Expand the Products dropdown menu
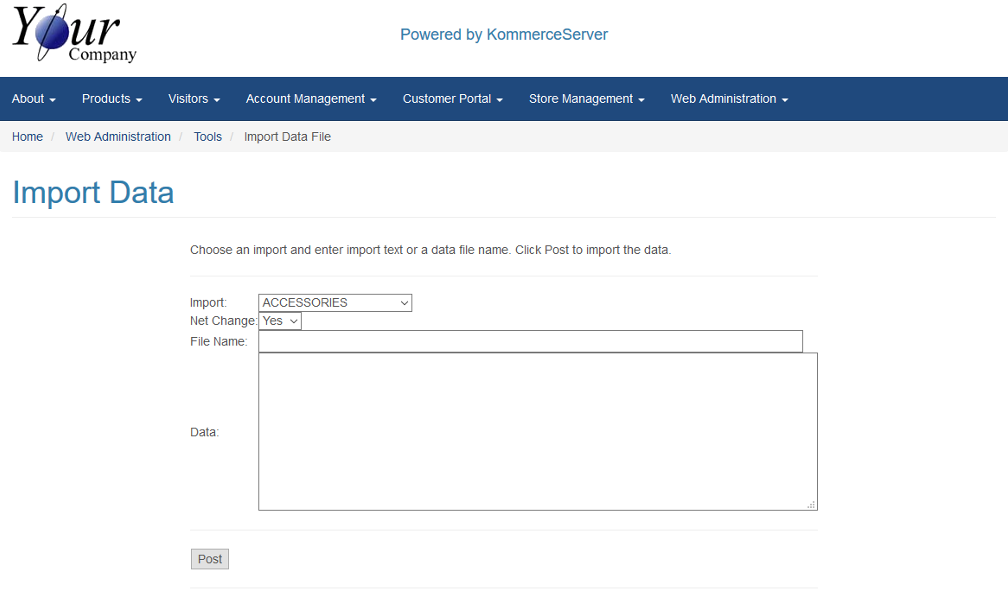Viewport: 1008px width, 610px height. [x=112, y=99]
